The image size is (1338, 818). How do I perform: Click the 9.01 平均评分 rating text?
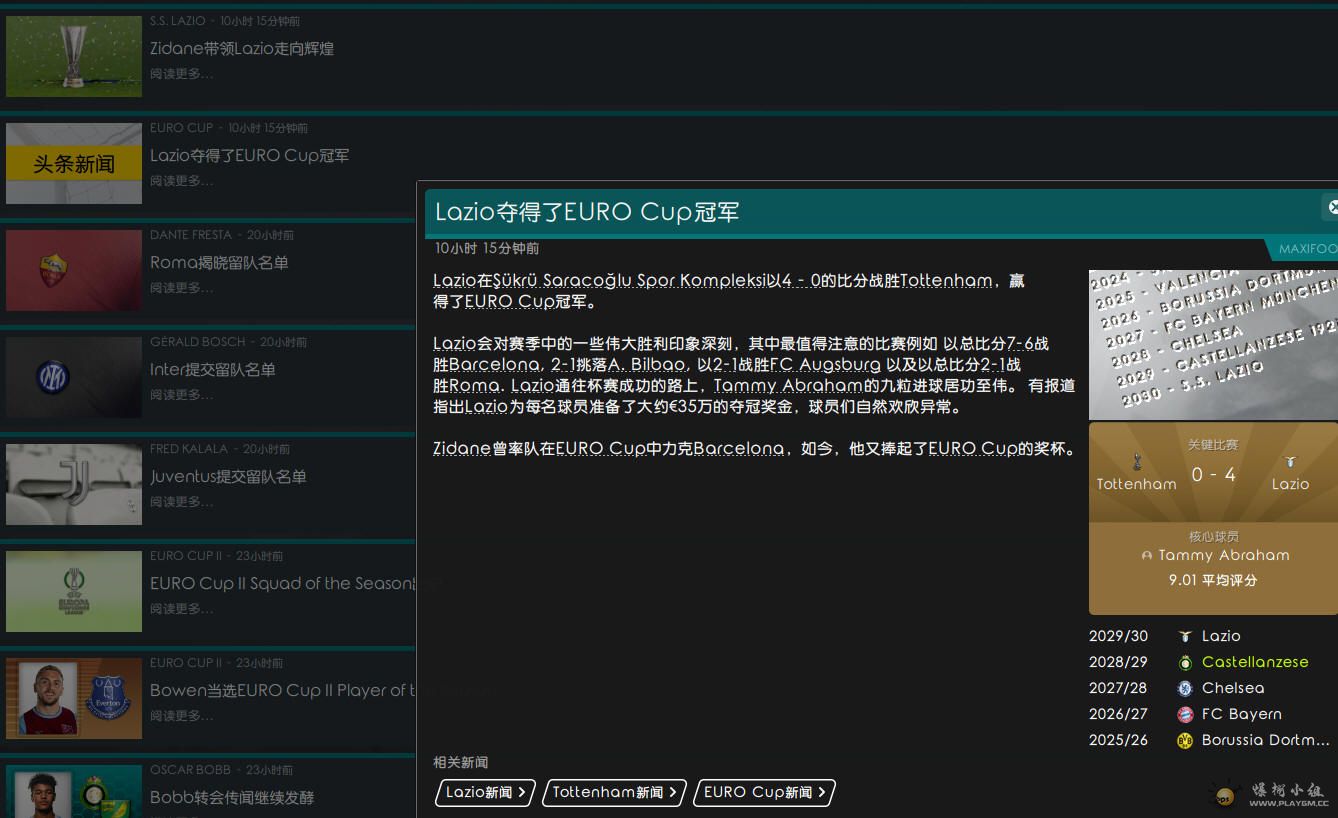tap(1213, 580)
